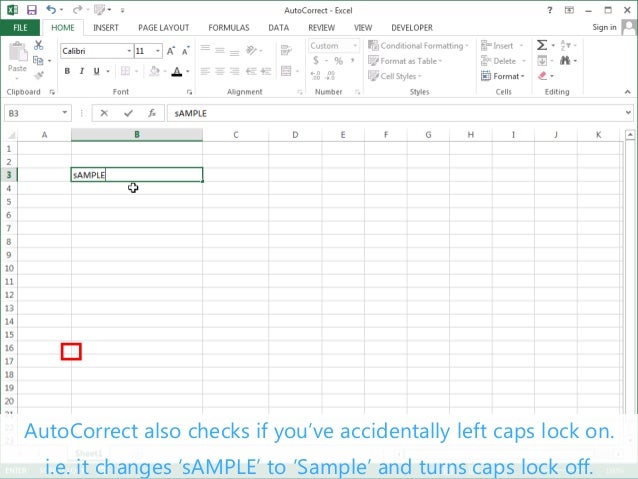Click the Cancel X in formula bar

pyautogui.click(x=104, y=113)
